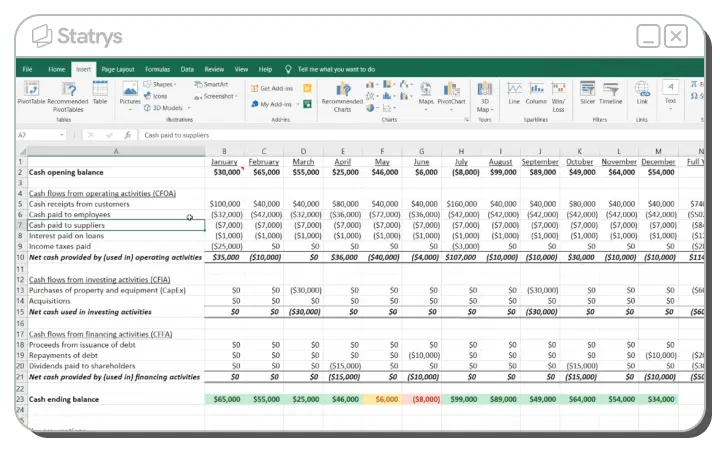This screenshot has width=720, height=453.
Task: Open the 3D Models dropdown
Action: pos(167,108)
